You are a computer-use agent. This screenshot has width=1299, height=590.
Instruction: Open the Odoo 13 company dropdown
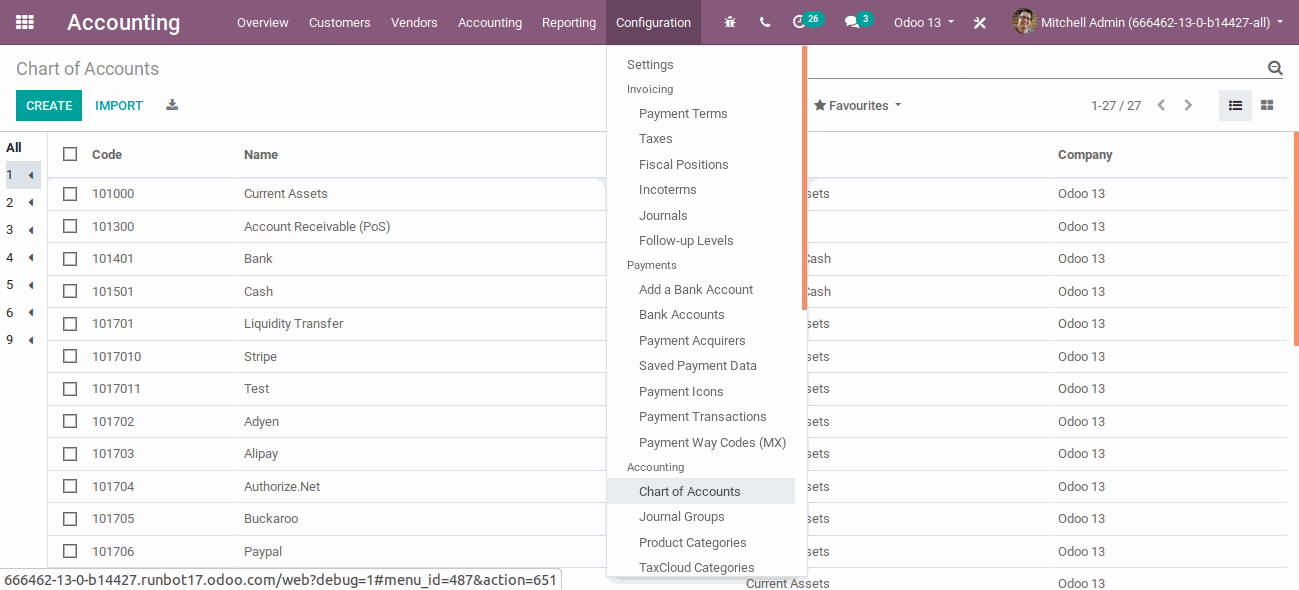tap(924, 22)
